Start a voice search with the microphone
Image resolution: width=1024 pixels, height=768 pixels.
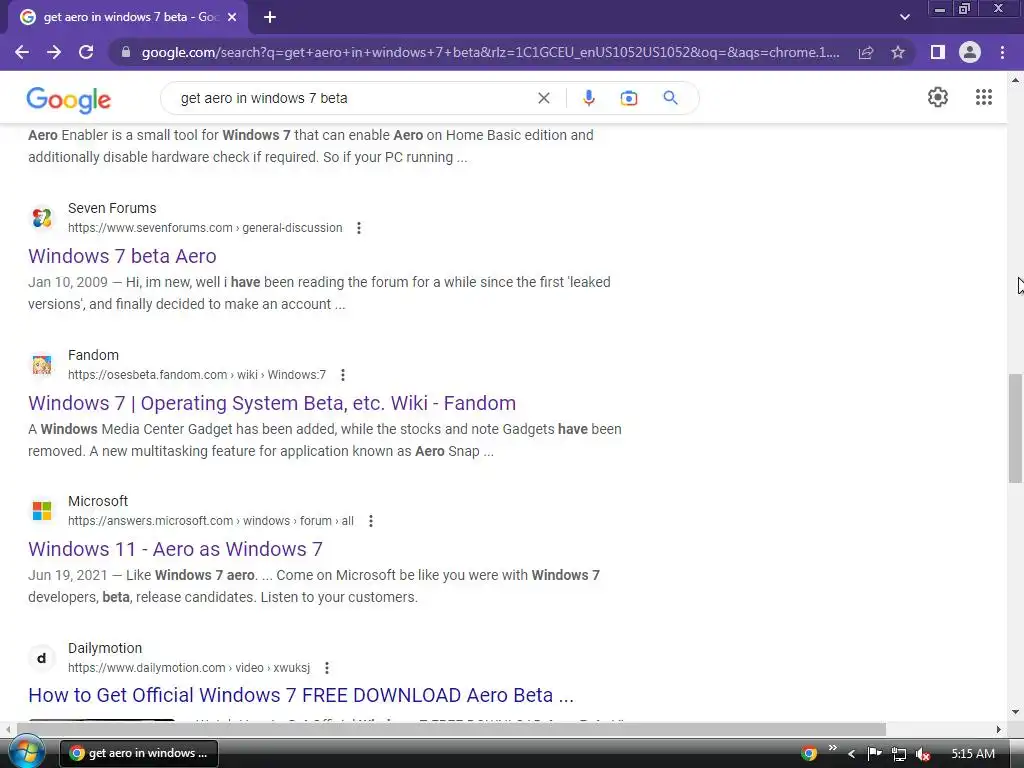coord(588,98)
